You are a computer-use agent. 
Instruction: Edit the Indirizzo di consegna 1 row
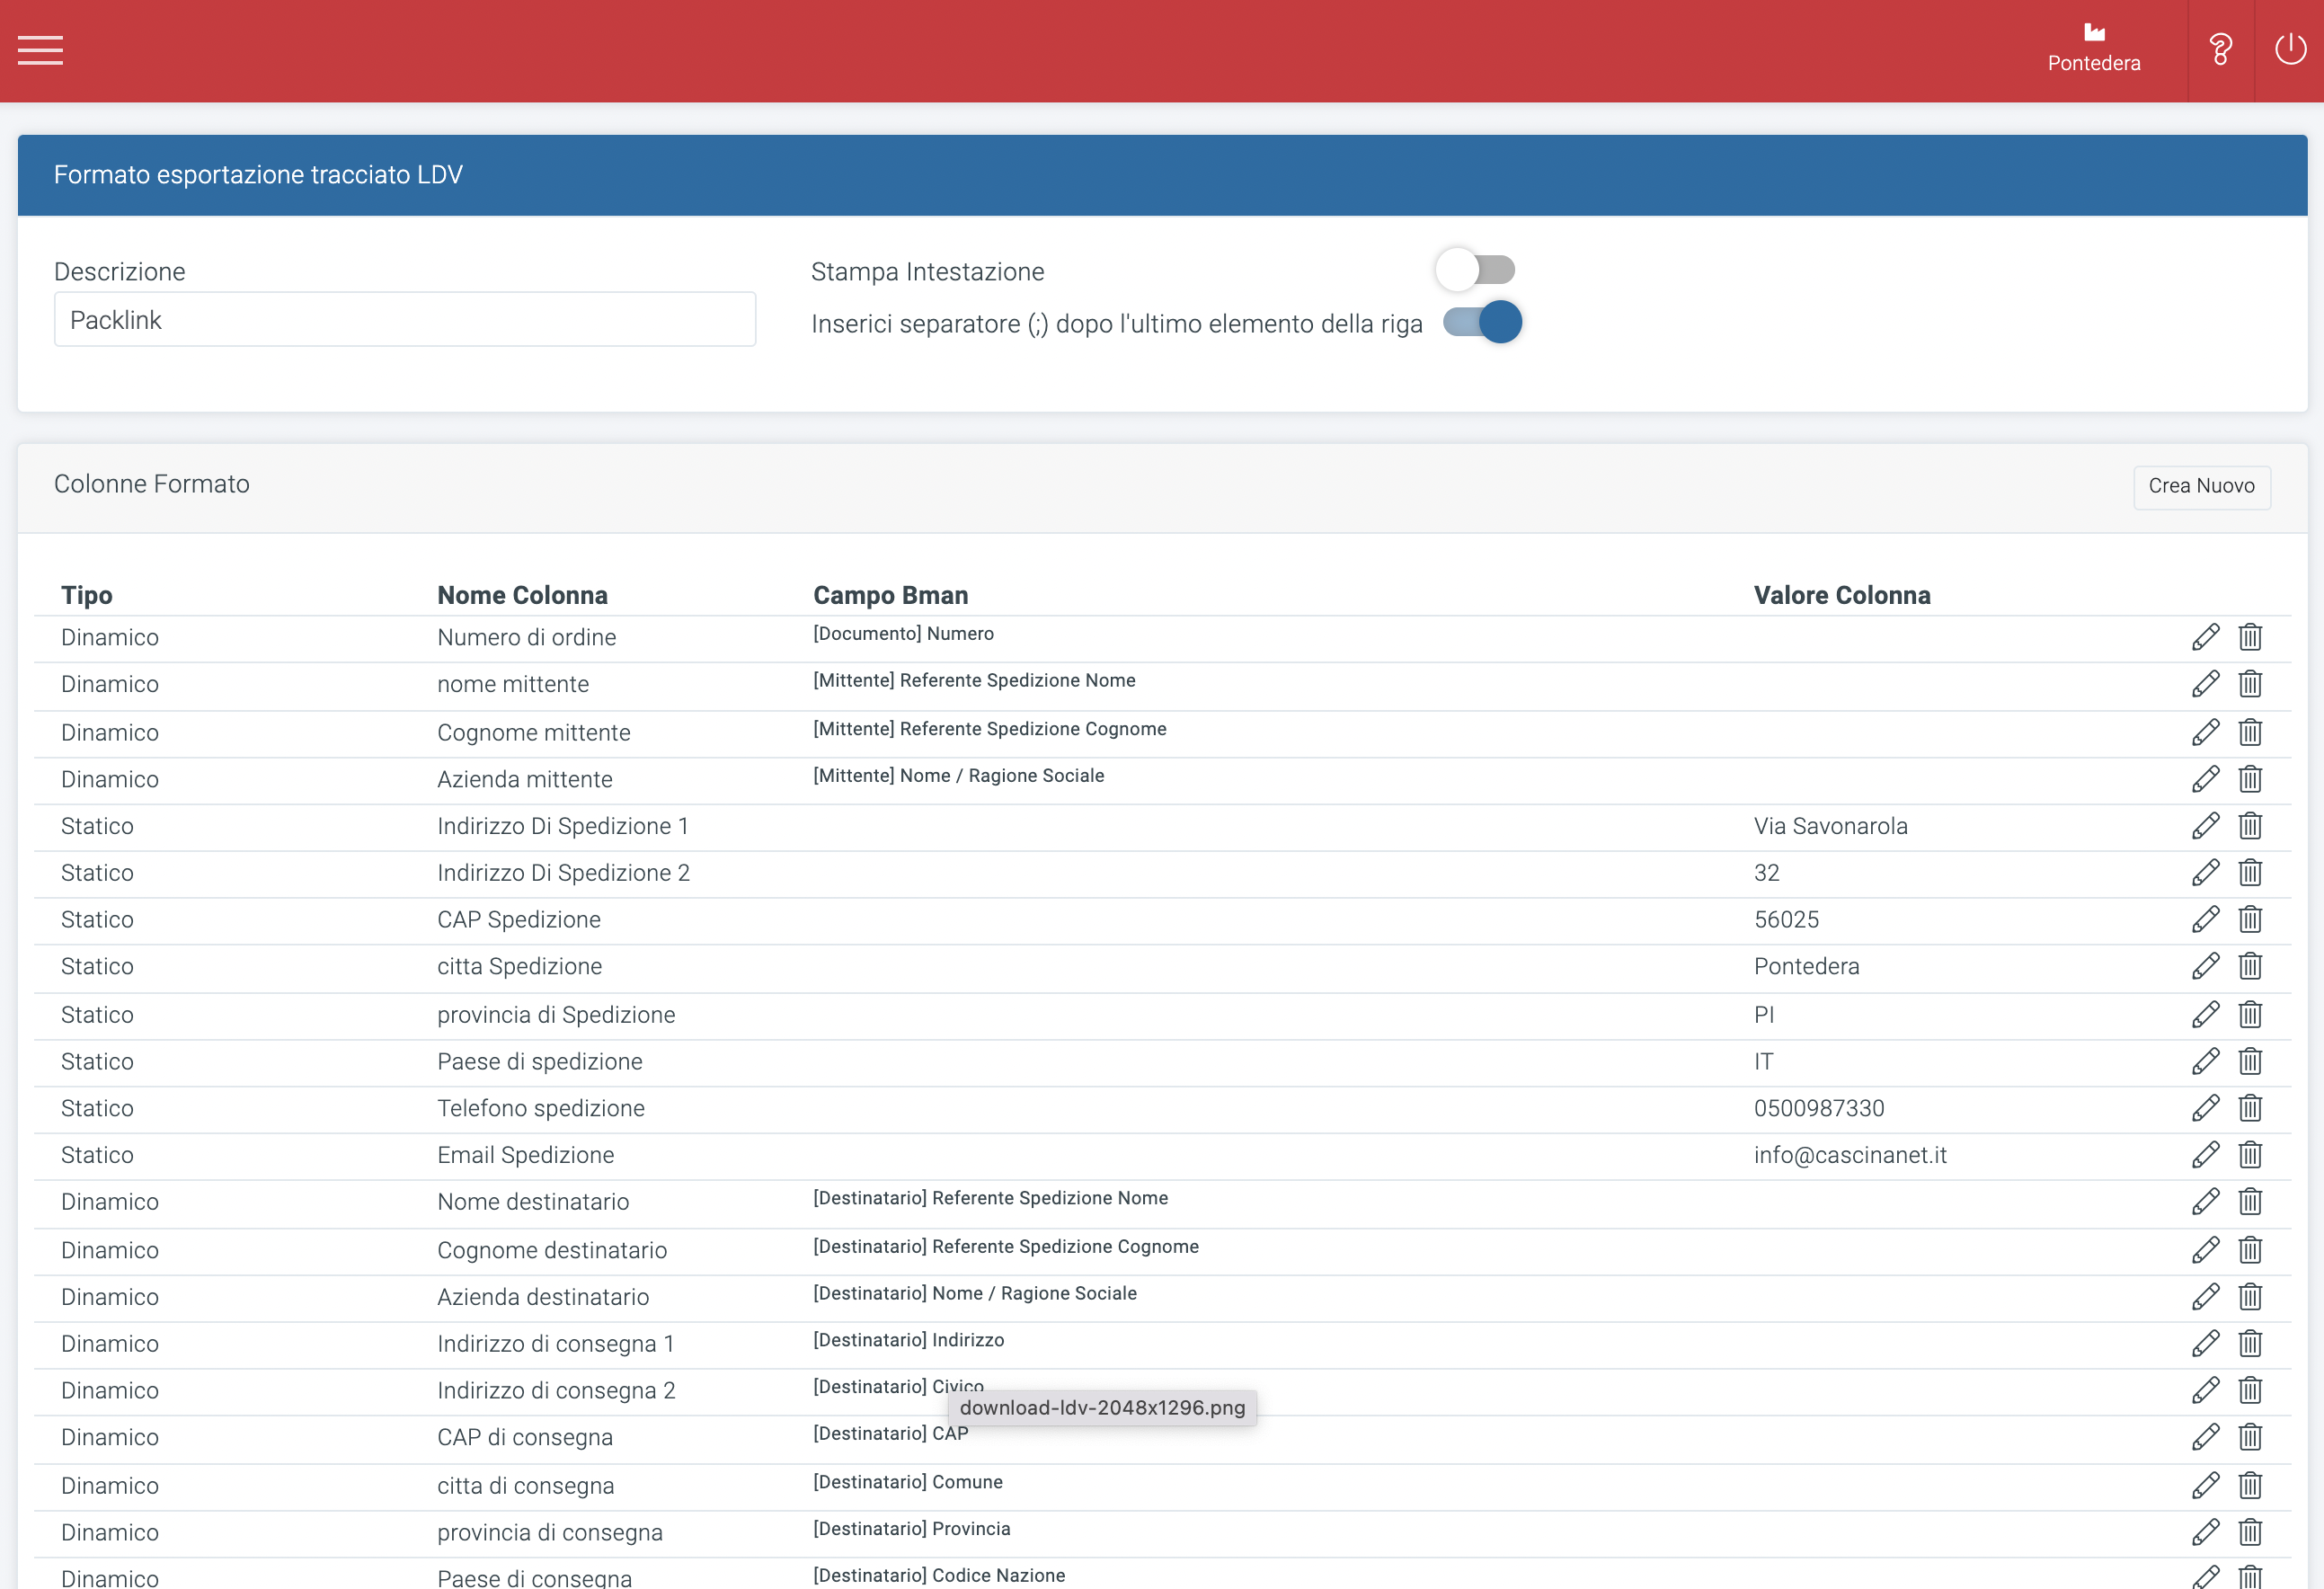(2205, 1344)
